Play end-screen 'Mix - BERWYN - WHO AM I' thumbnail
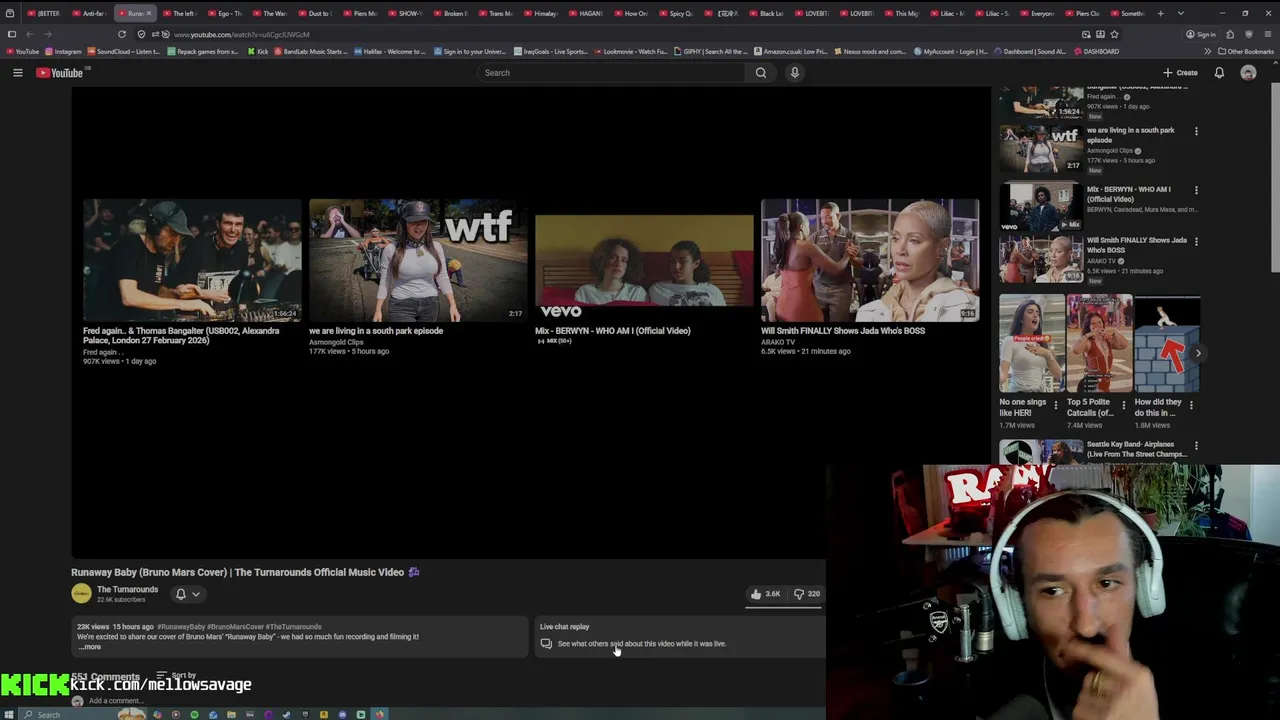This screenshot has width=1280, height=720. [644, 260]
